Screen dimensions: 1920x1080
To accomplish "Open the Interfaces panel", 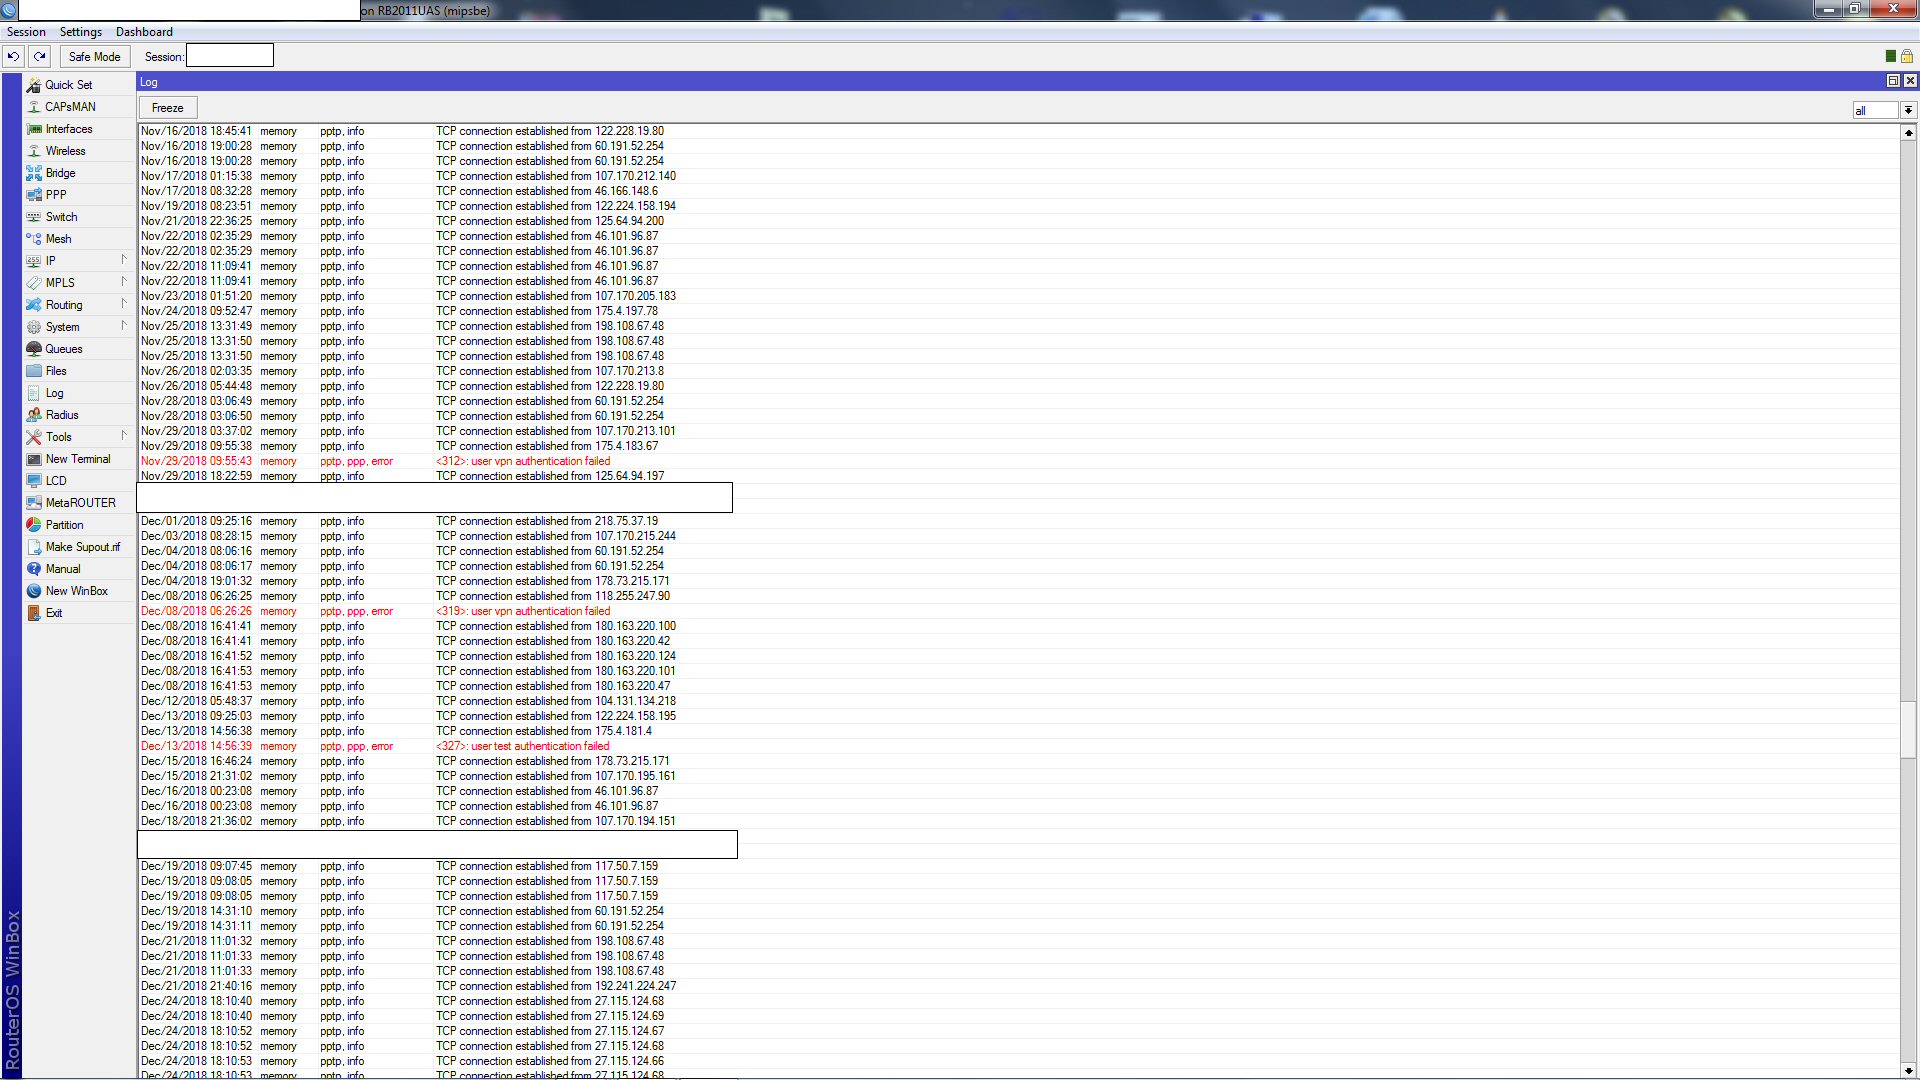I will click(68, 129).
